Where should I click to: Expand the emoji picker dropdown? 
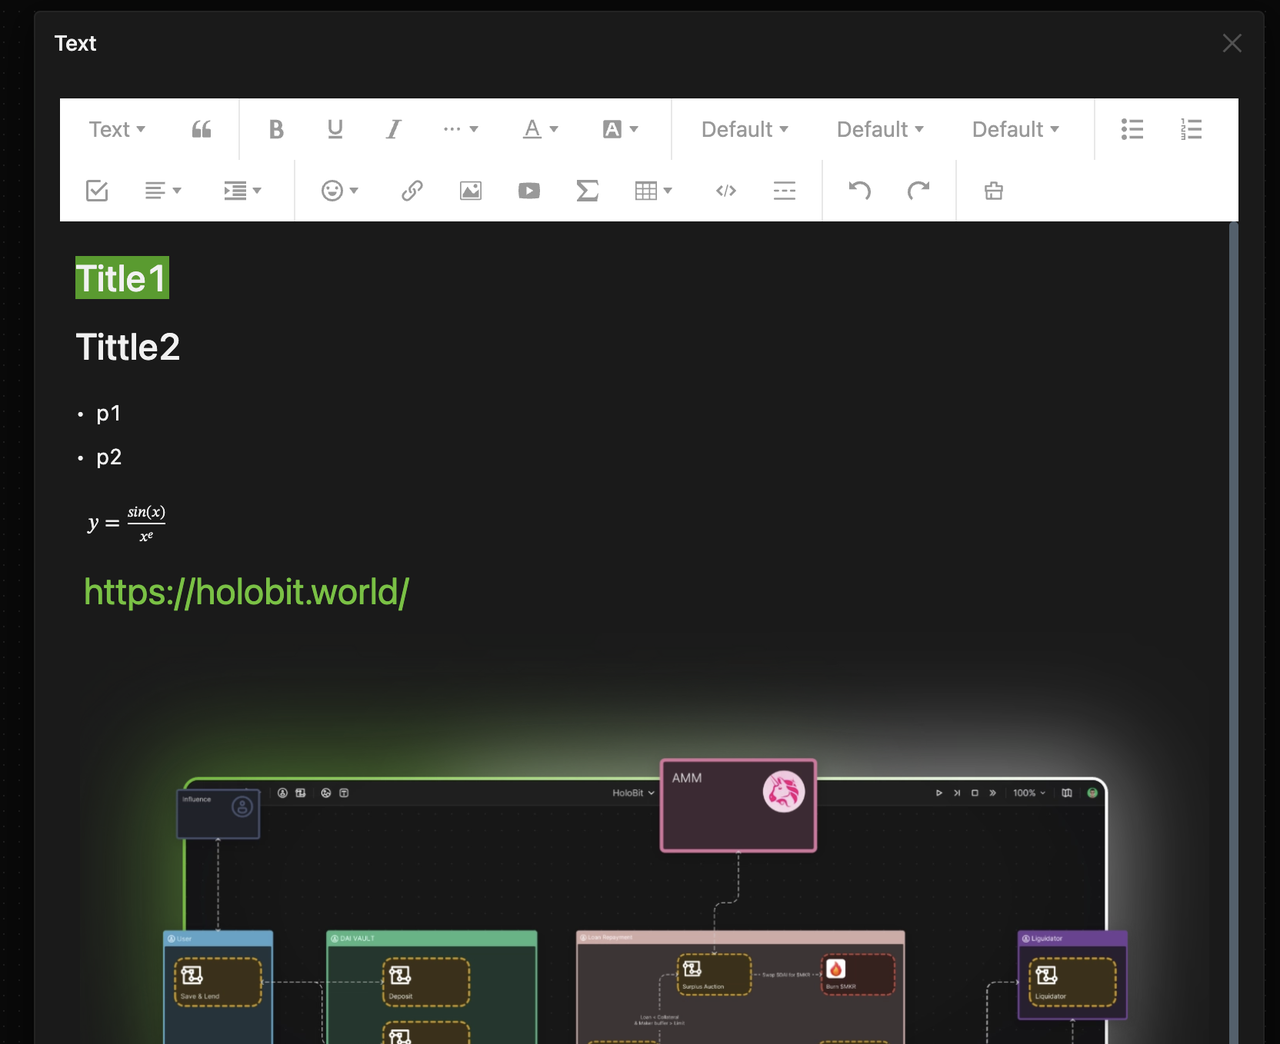point(340,190)
